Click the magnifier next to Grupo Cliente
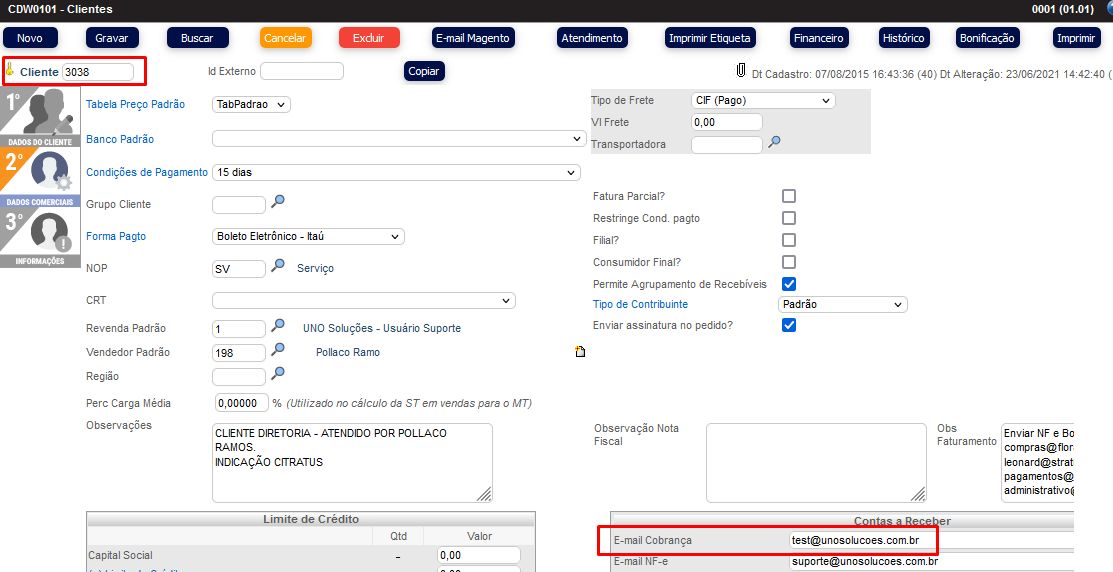Viewport: 1113px width, 572px height. (x=278, y=202)
